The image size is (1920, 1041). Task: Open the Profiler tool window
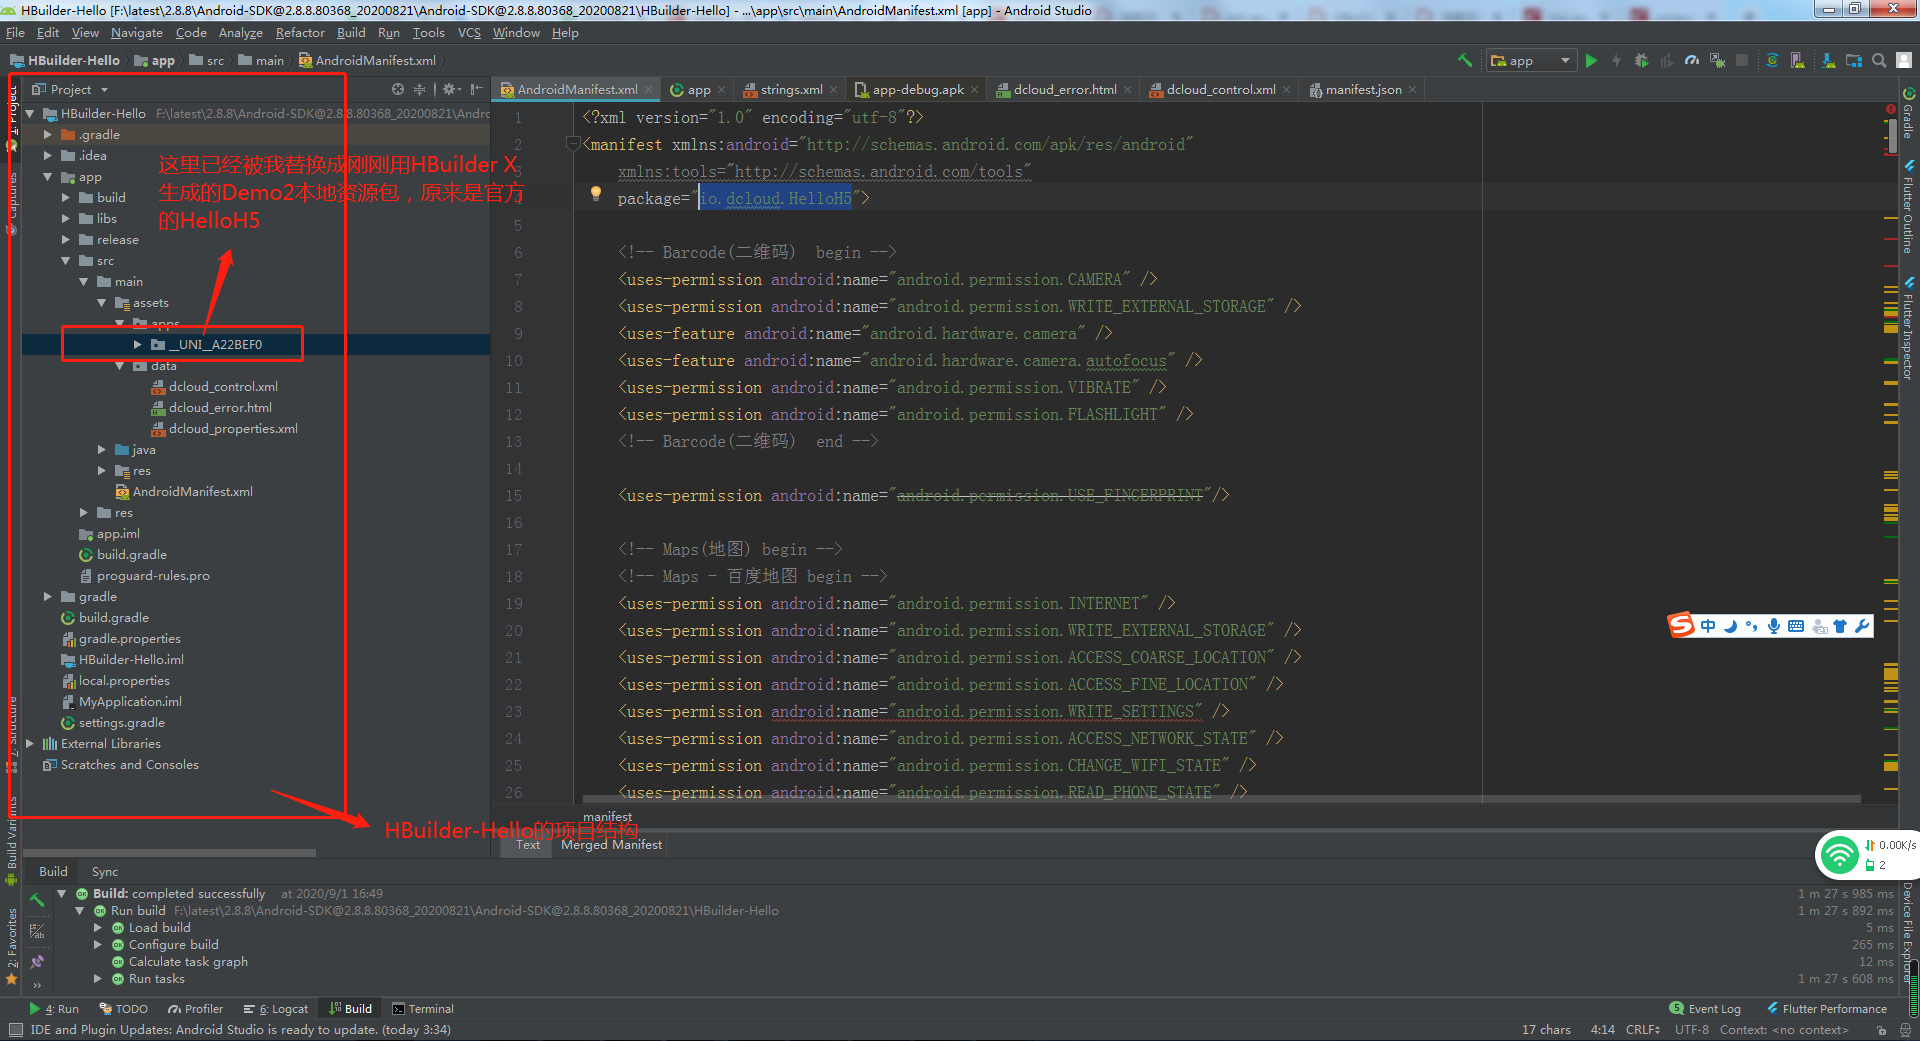point(196,1009)
